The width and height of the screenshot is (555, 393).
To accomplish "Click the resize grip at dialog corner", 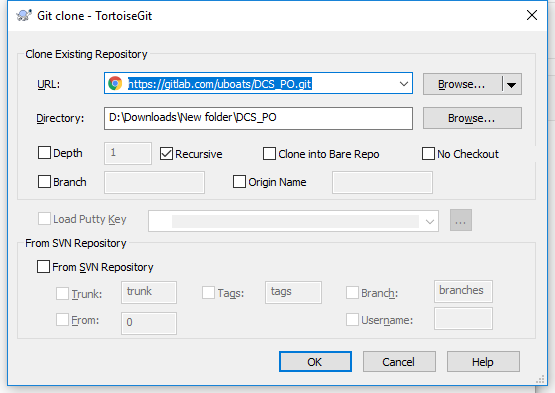I will click(x=540, y=380).
